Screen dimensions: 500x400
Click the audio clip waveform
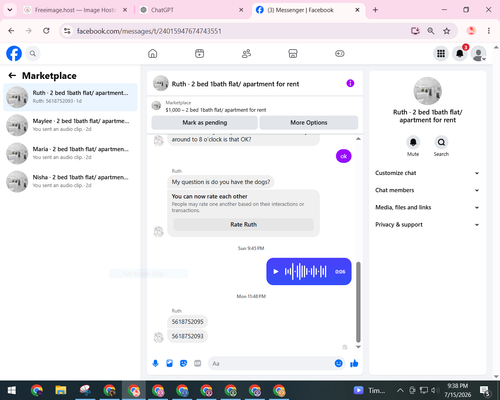coord(305,271)
